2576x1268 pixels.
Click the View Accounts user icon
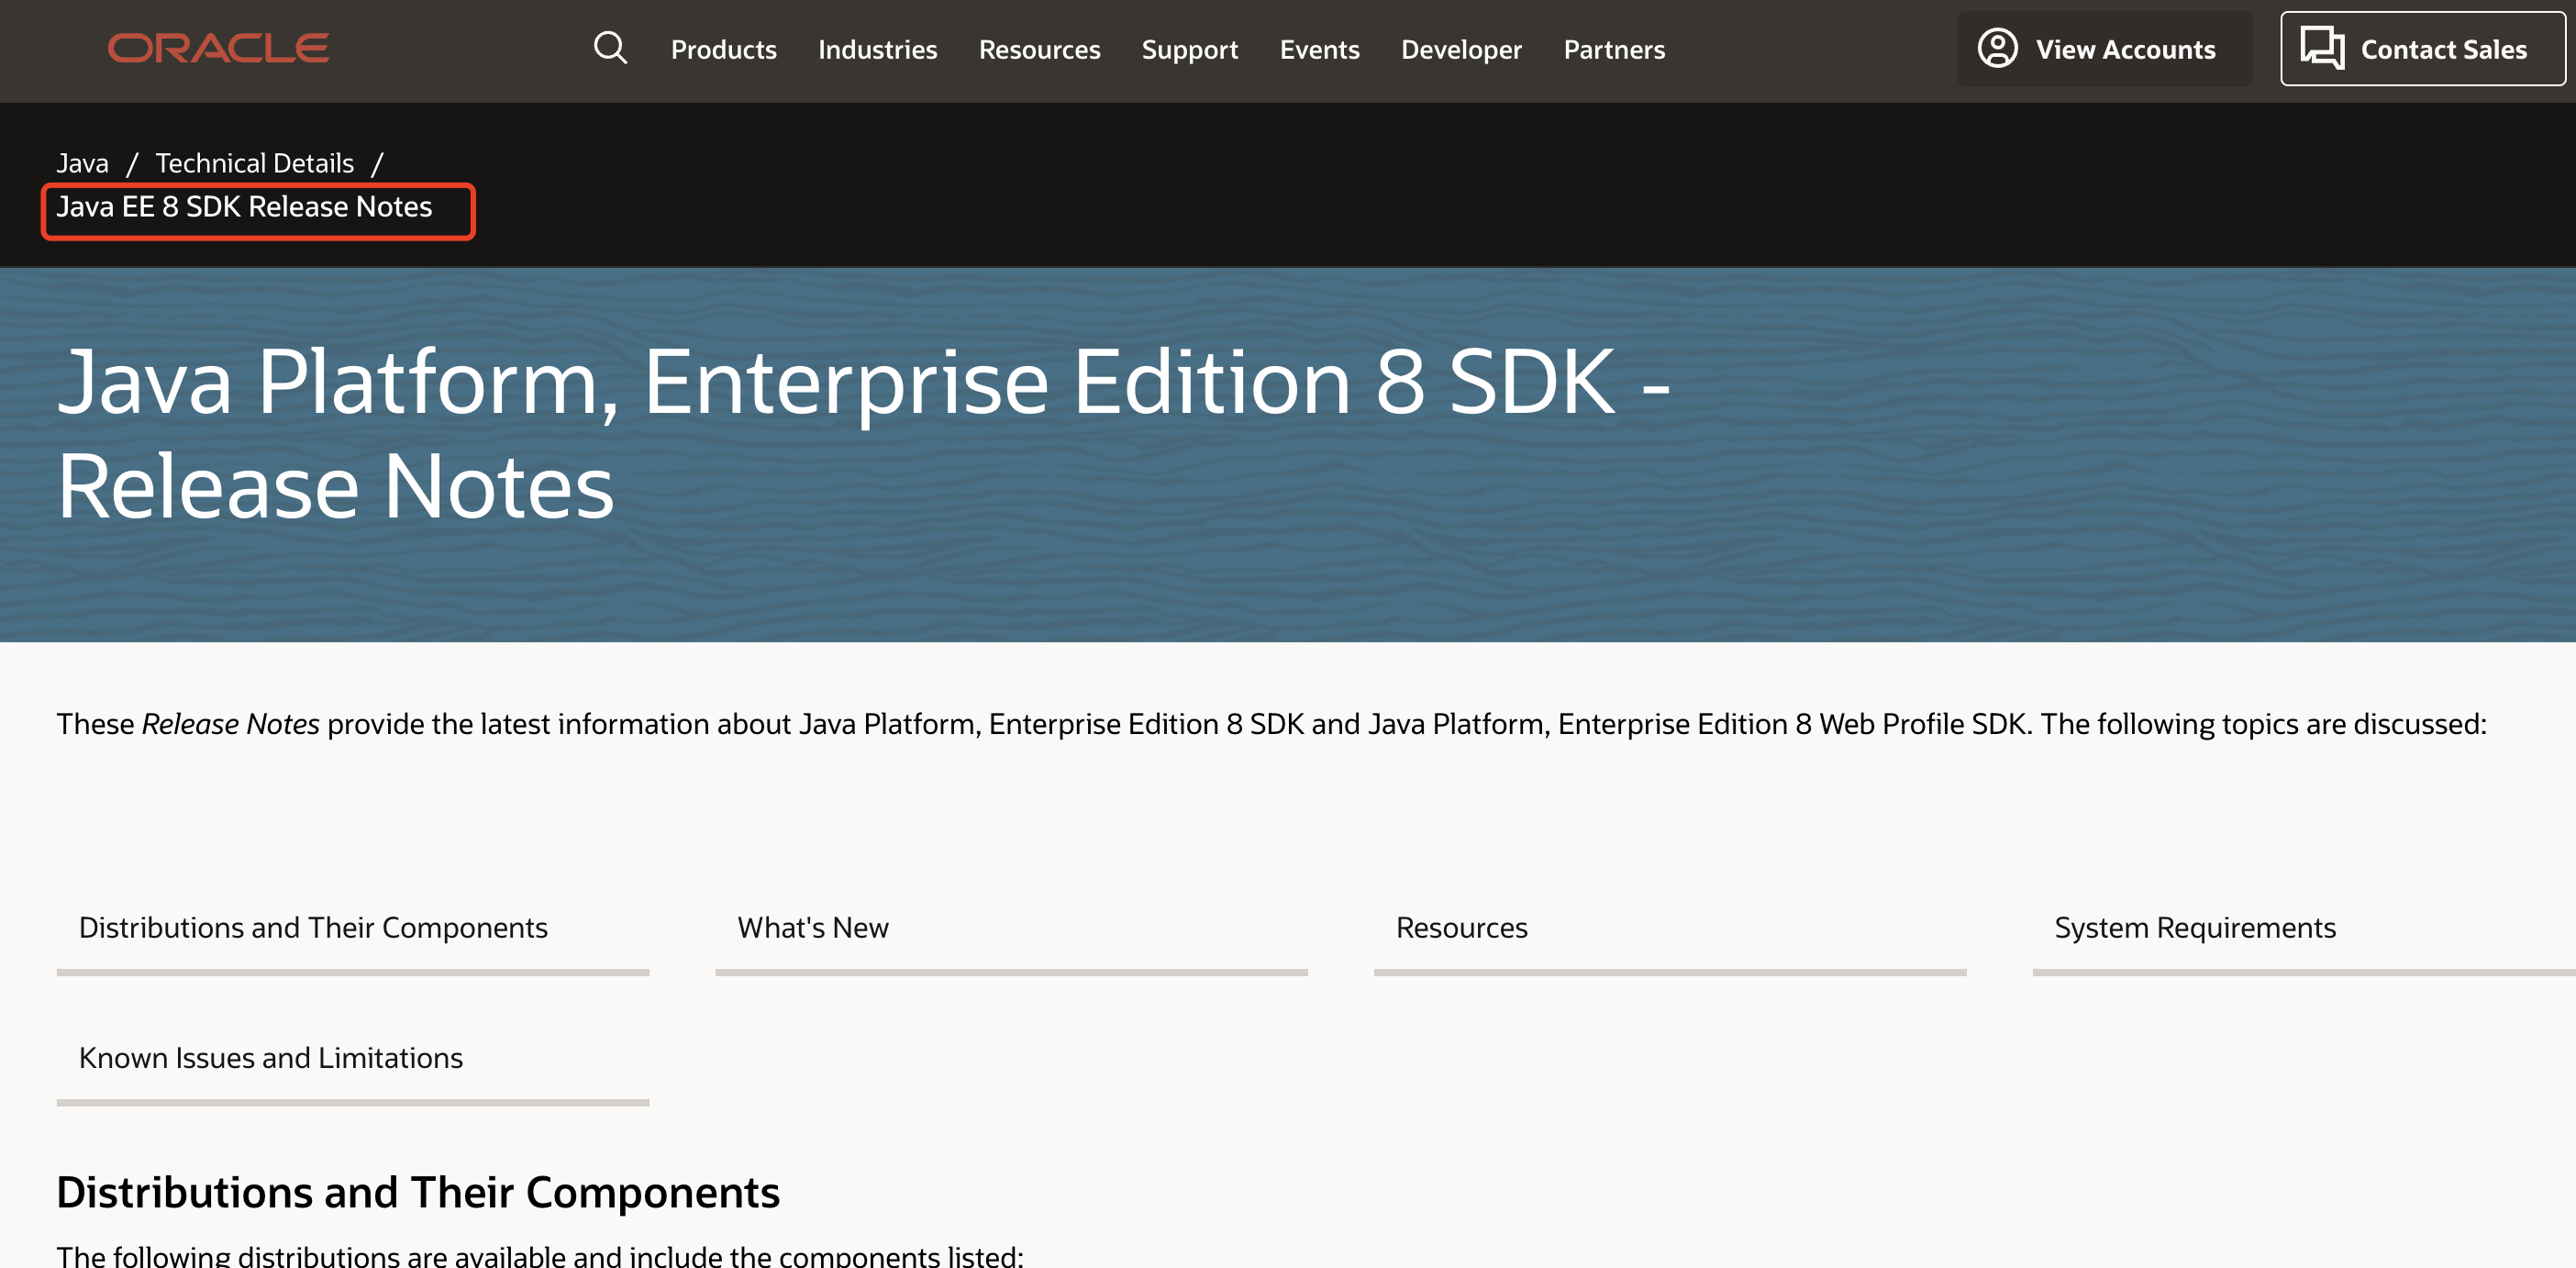coord(1997,48)
